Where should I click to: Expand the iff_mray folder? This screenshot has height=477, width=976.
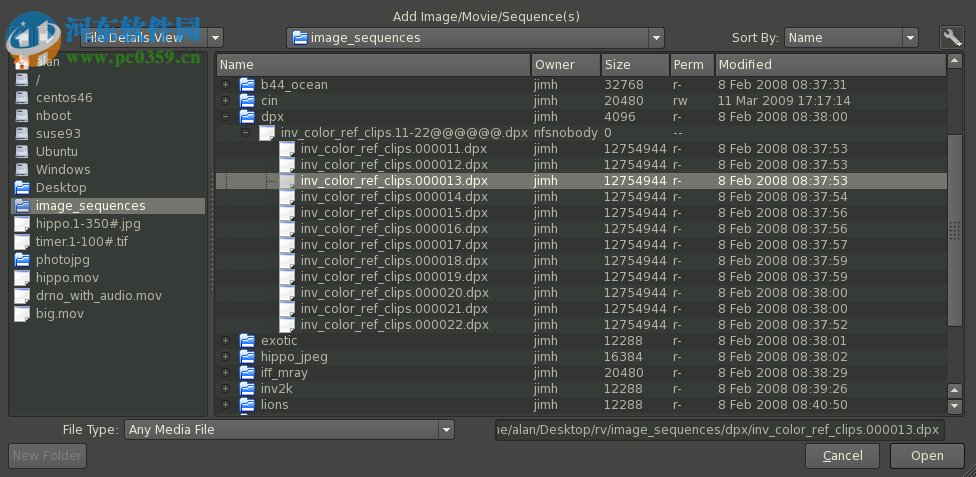225,373
